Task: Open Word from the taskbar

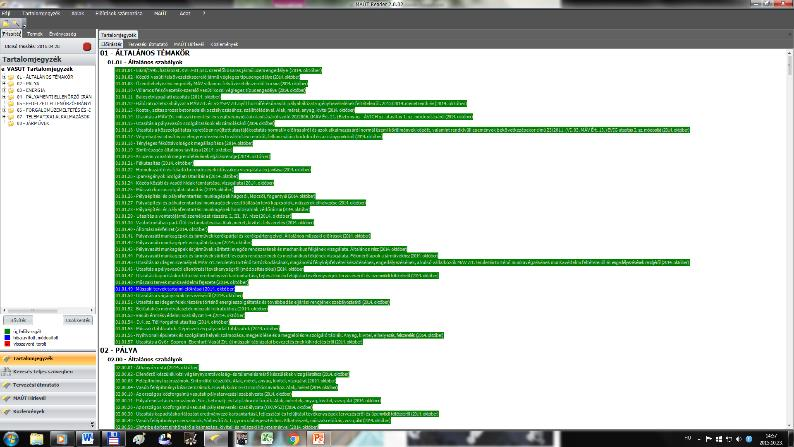Action: (87, 438)
